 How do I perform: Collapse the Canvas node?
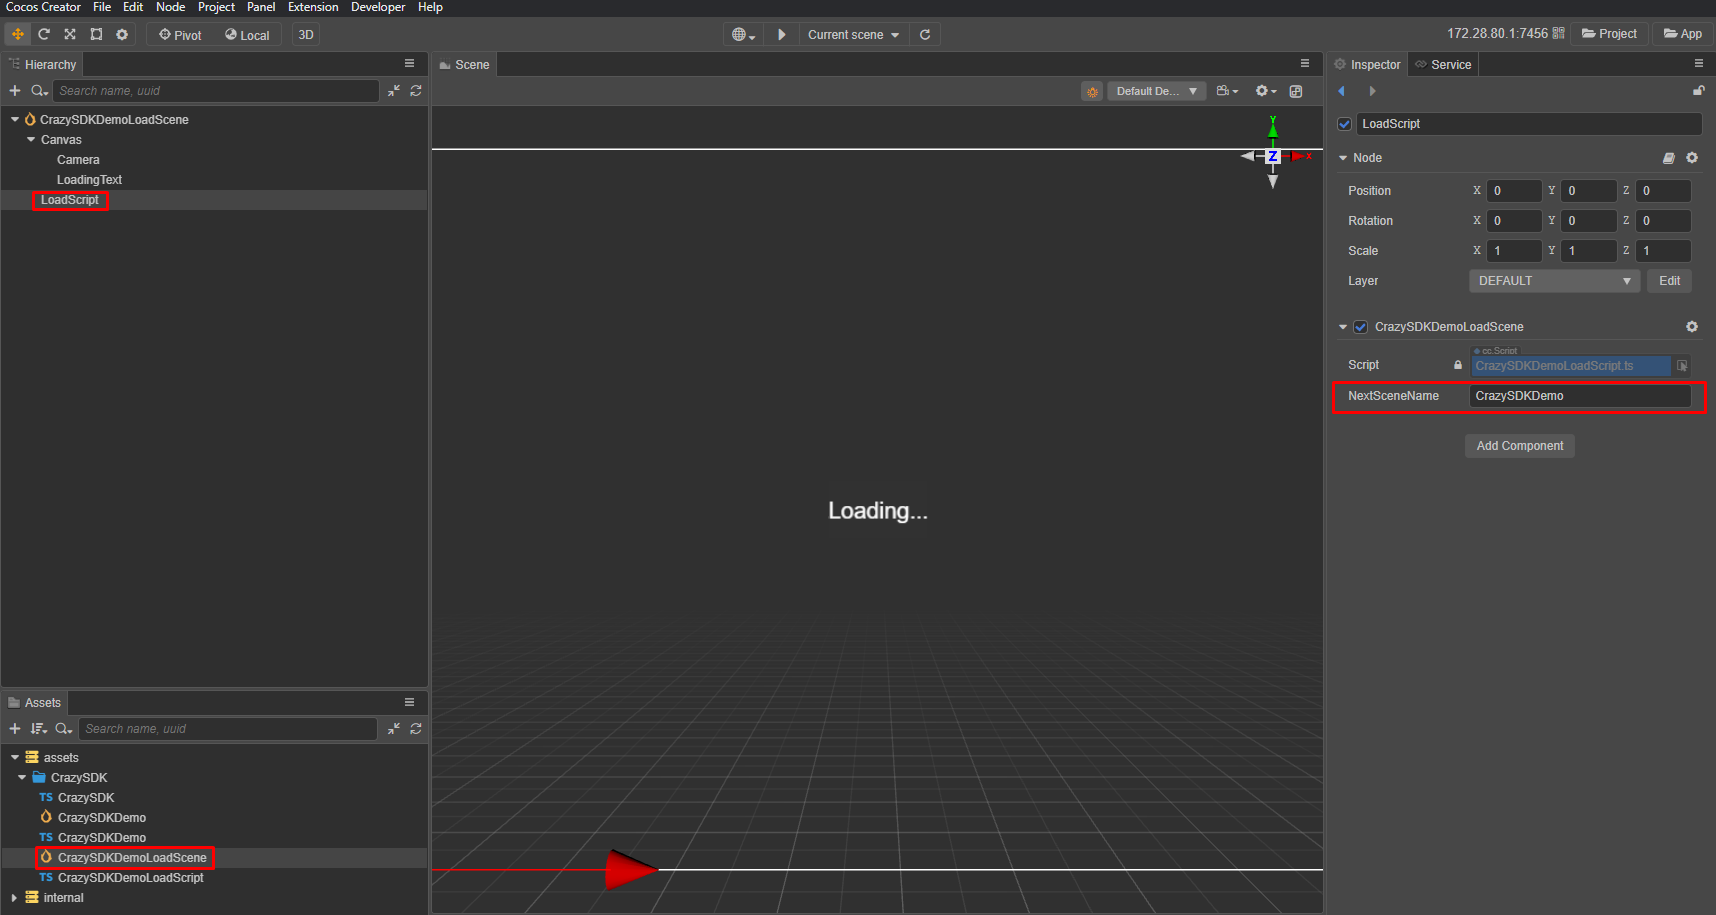[31, 139]
